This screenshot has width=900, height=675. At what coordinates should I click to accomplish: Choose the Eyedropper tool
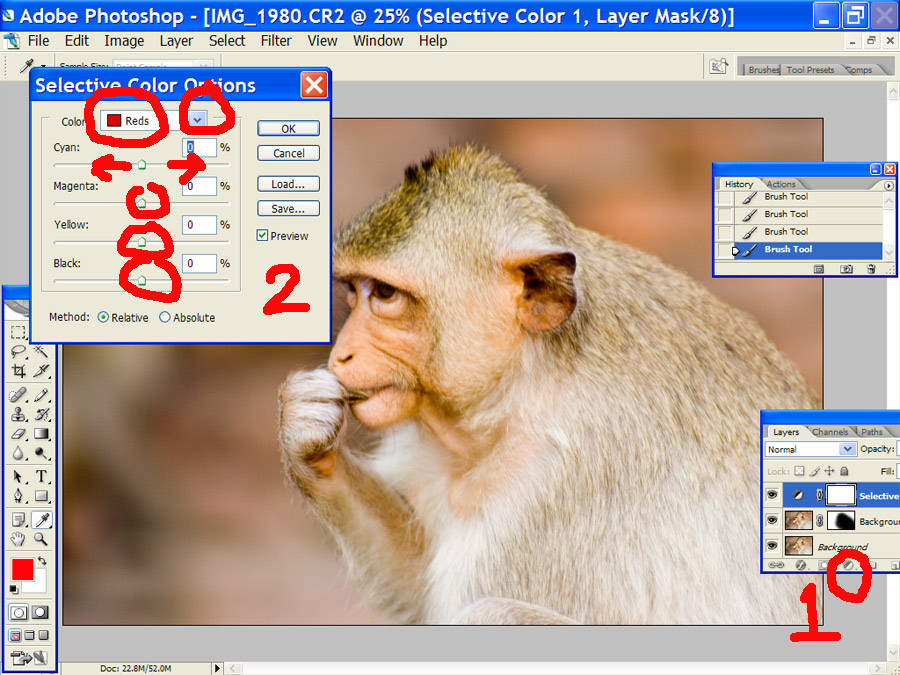tap(42, 519)
